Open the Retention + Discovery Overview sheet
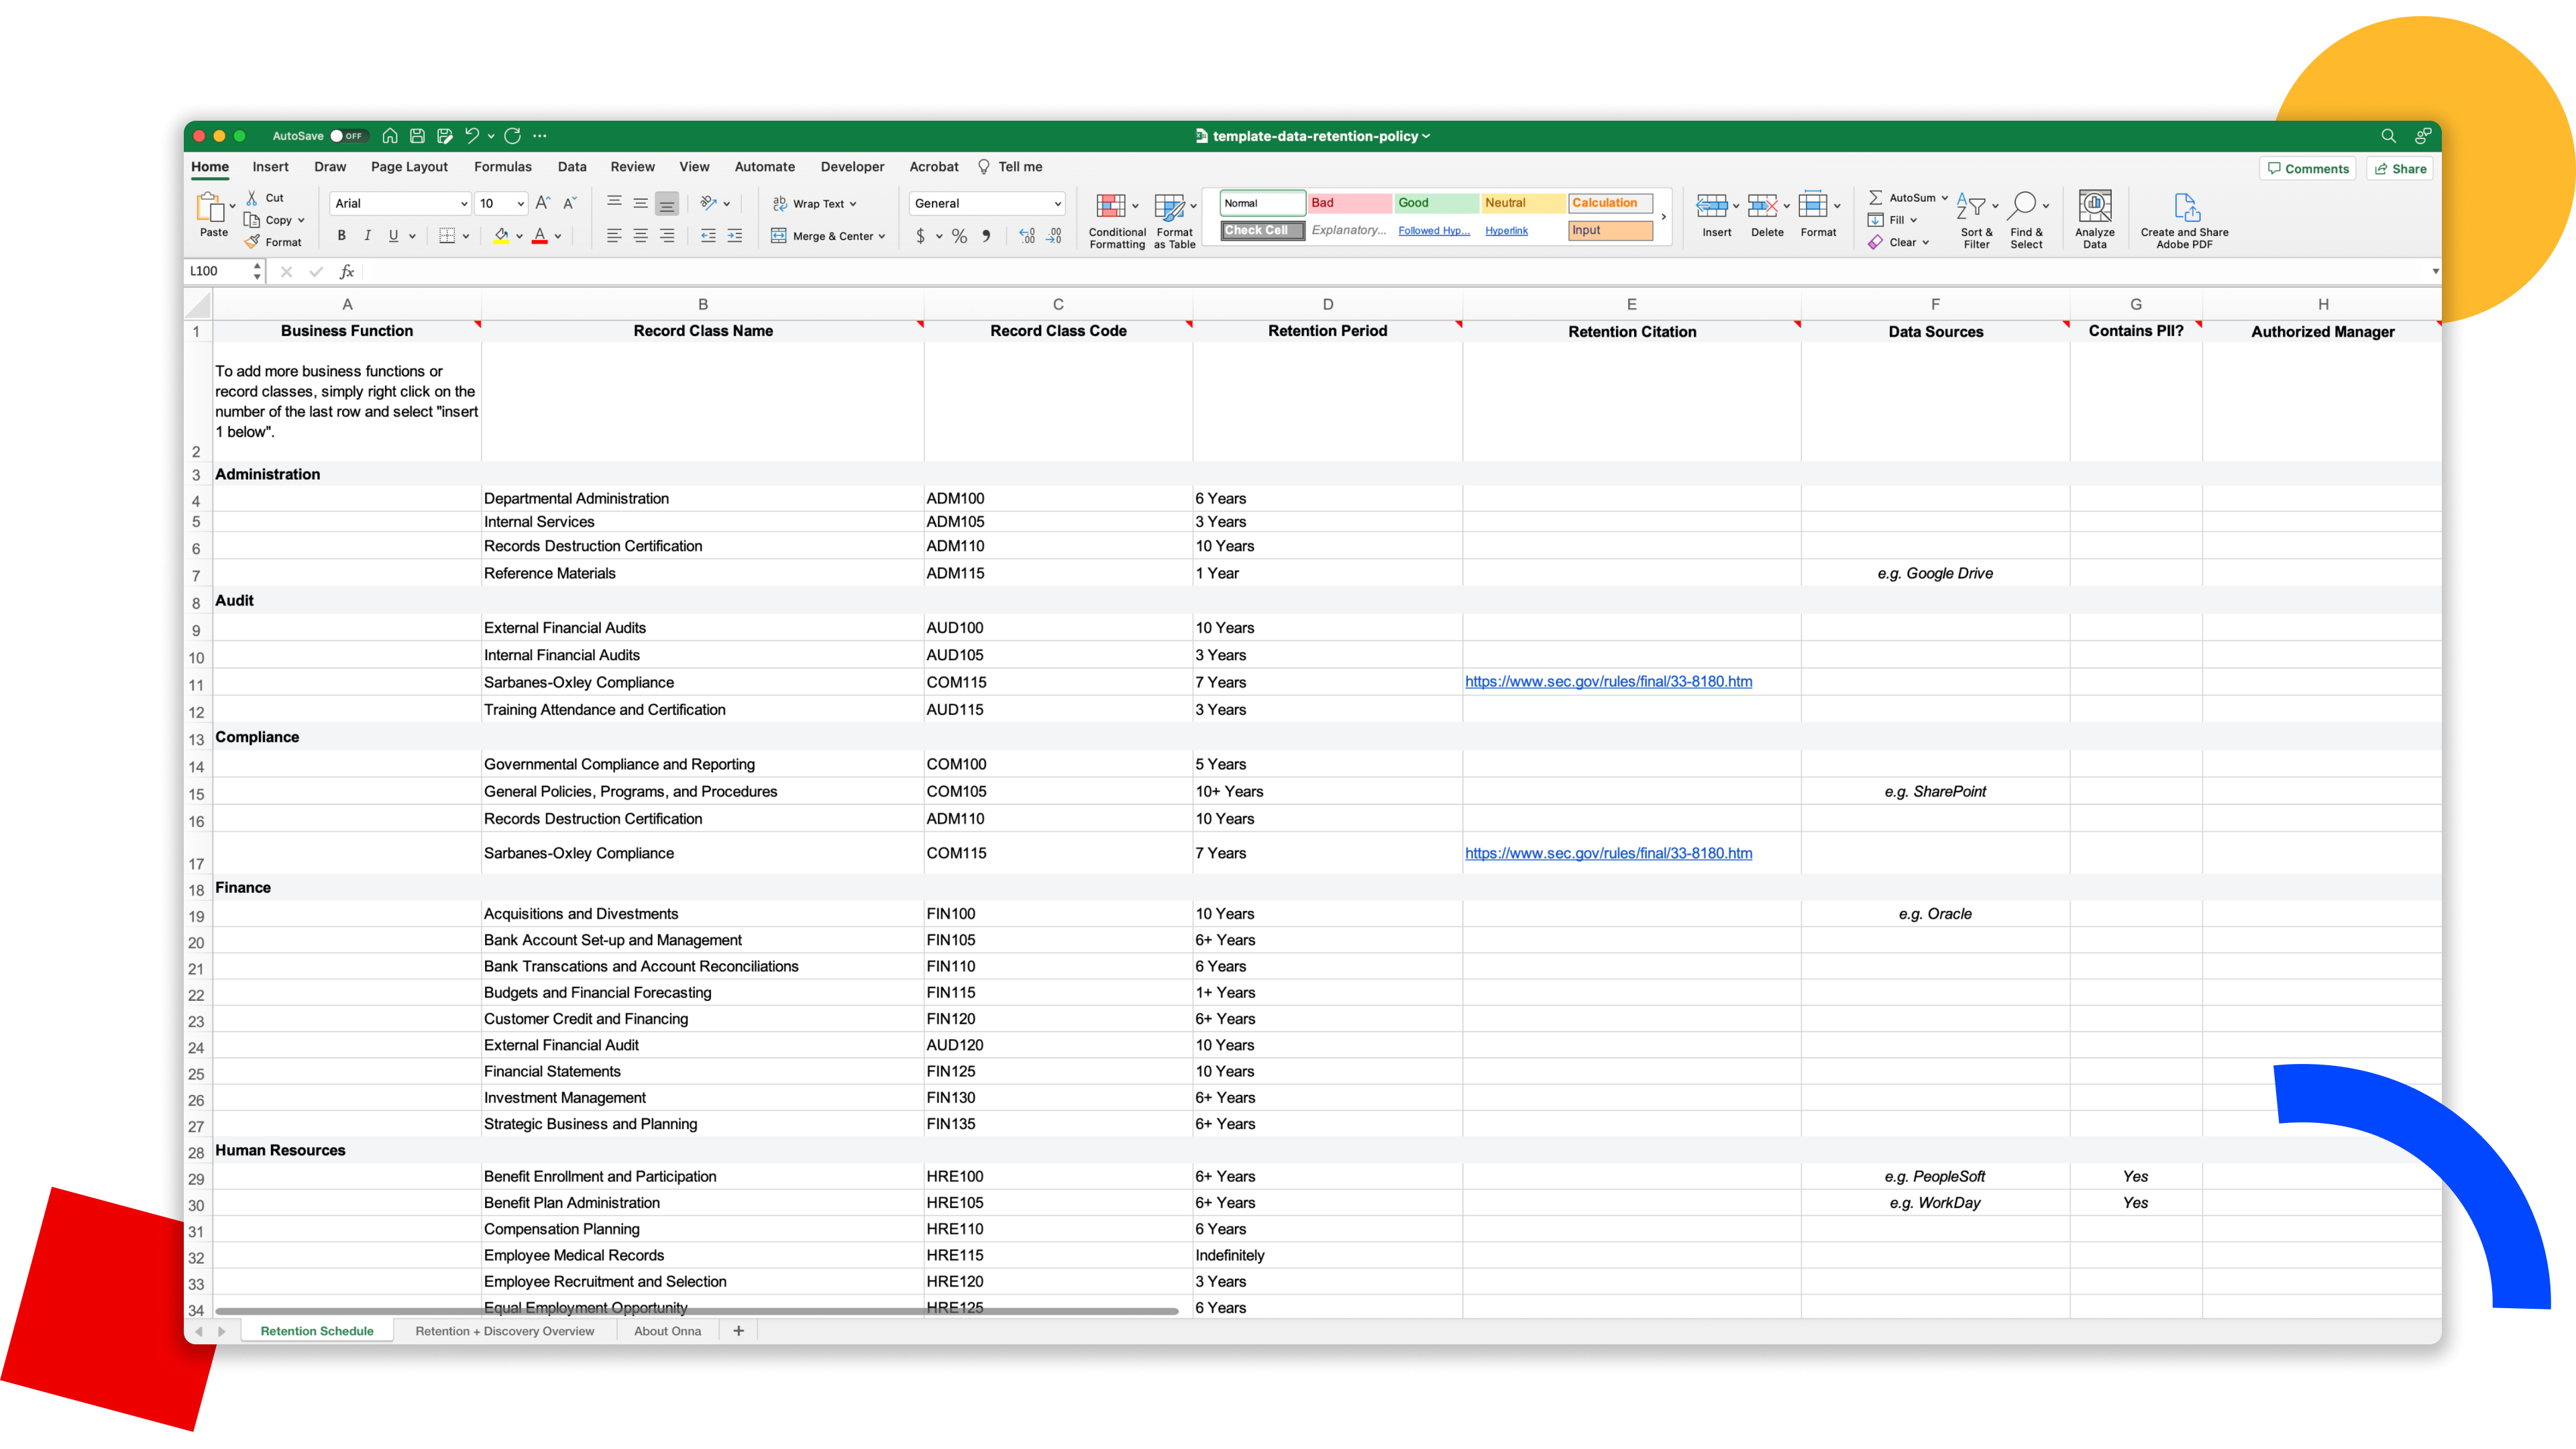Viewport: 2576px width, 1449px height. tap(504, 1331)
